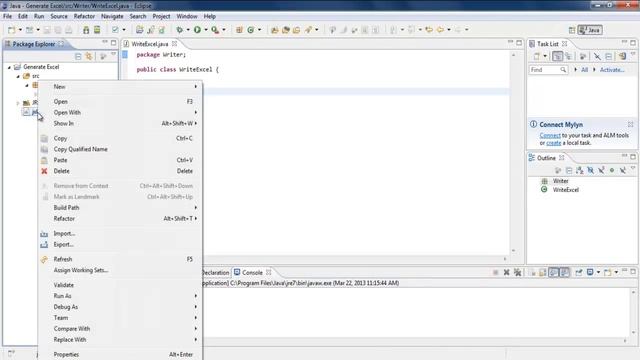Open the Debug button dropdown arrow
640x360 pixels.
tap(188, 30)
